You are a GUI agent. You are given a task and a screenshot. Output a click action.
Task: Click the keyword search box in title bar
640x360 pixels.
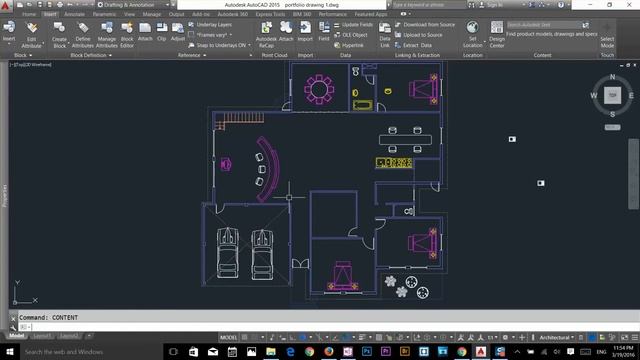[428, 5]
